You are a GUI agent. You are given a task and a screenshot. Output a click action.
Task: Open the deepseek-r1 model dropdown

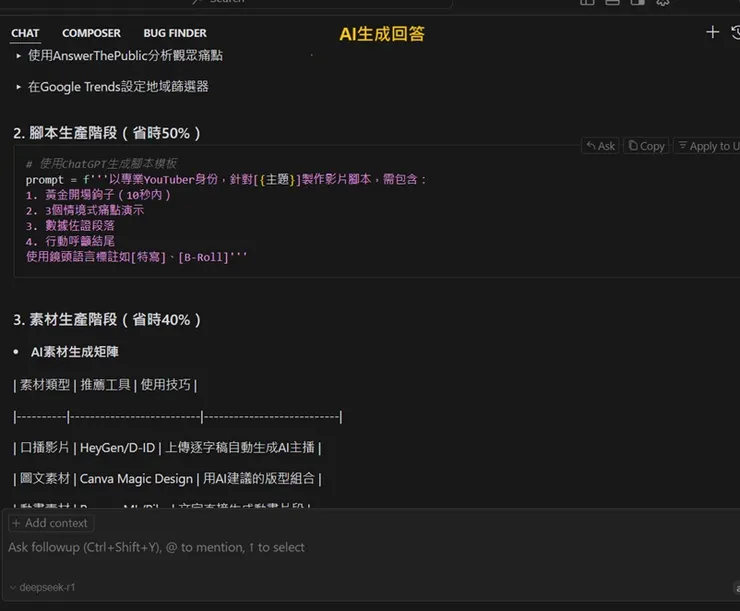click(x=42, y=587)
